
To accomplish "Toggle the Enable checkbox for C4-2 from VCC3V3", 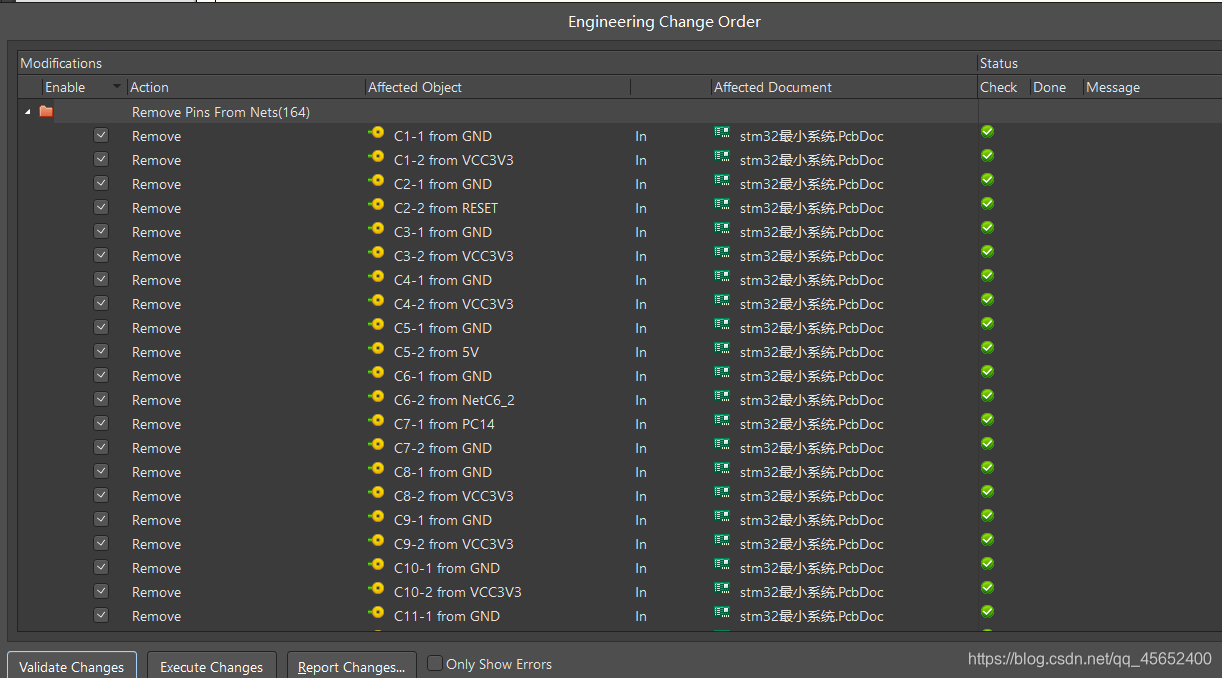I will point(101,303).
